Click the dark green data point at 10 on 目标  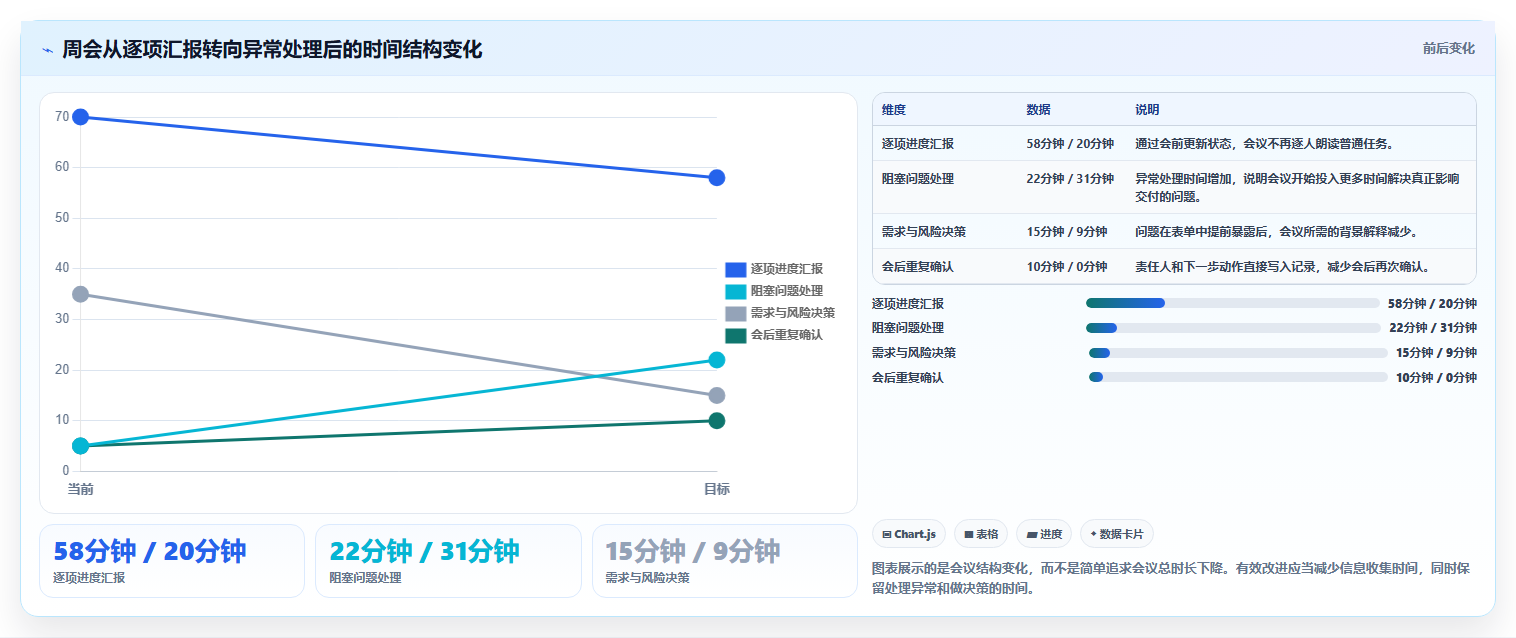(717, 420)
